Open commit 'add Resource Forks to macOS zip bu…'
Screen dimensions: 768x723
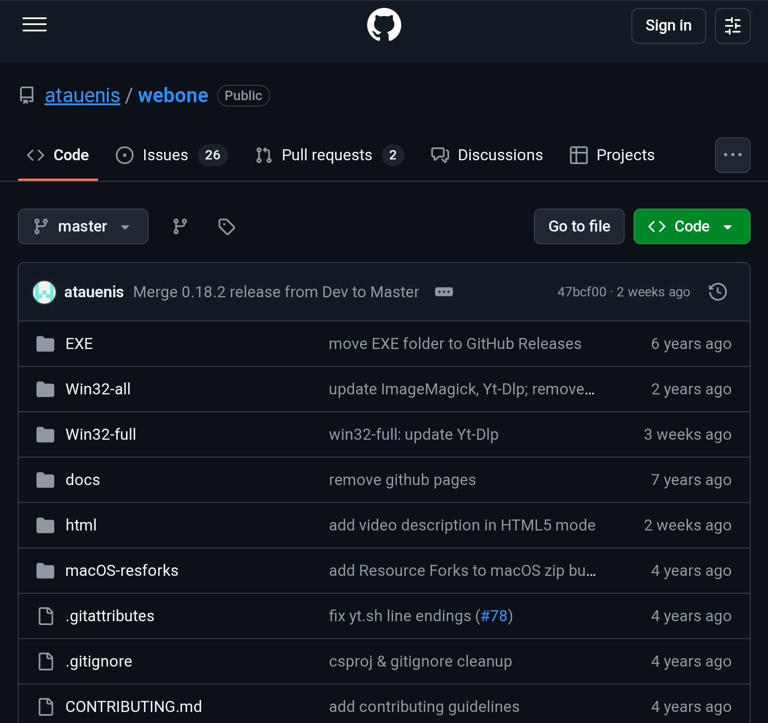point(462,571)
